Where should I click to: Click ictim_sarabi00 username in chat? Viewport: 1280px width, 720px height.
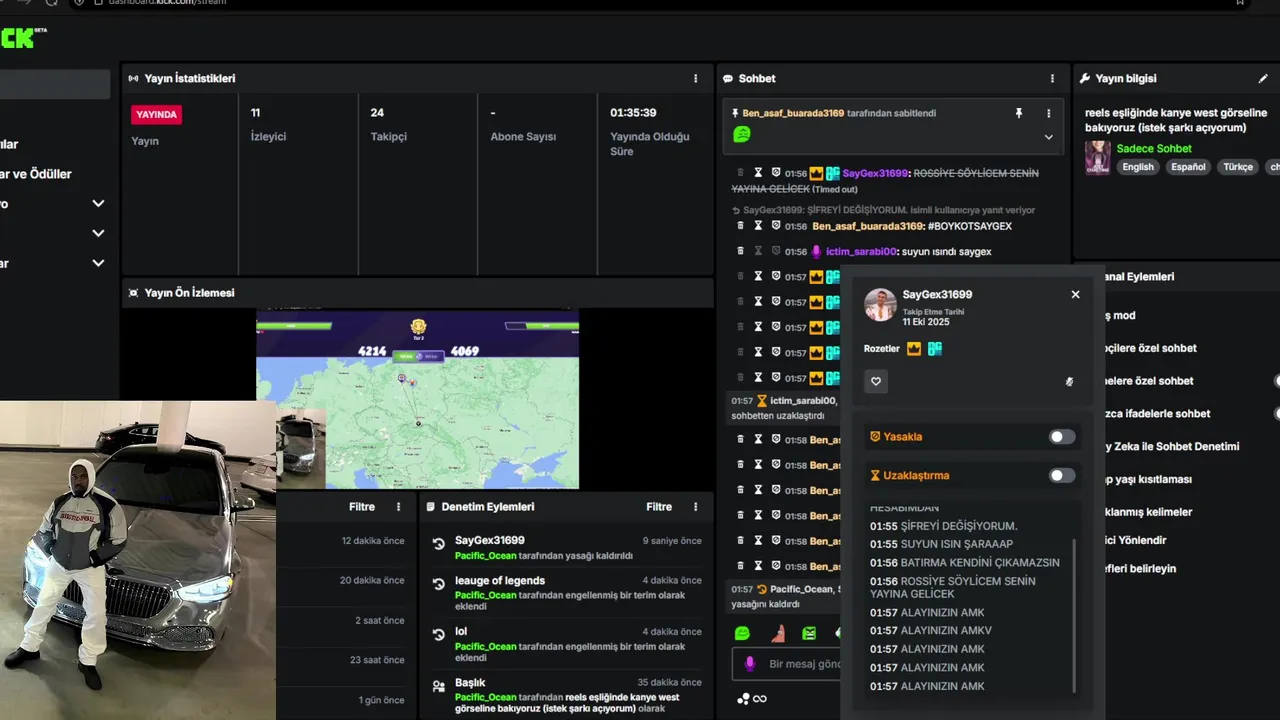click(861, 251)
